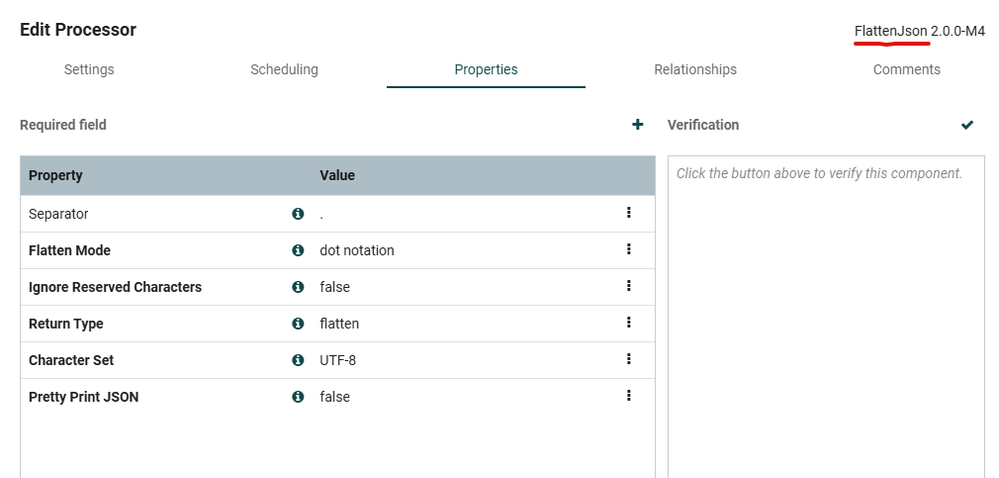Edit the Character Set UTF-8 value

tap(338, 360)
